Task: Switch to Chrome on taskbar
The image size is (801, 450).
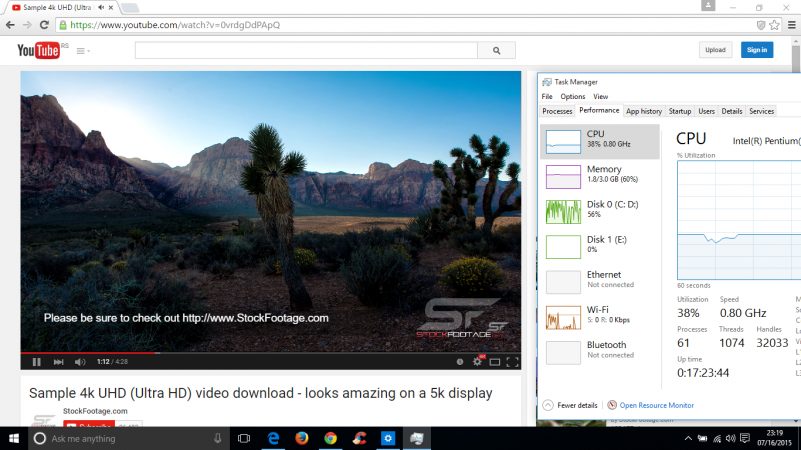Action: pyautogui.click(x=331, y=438)
